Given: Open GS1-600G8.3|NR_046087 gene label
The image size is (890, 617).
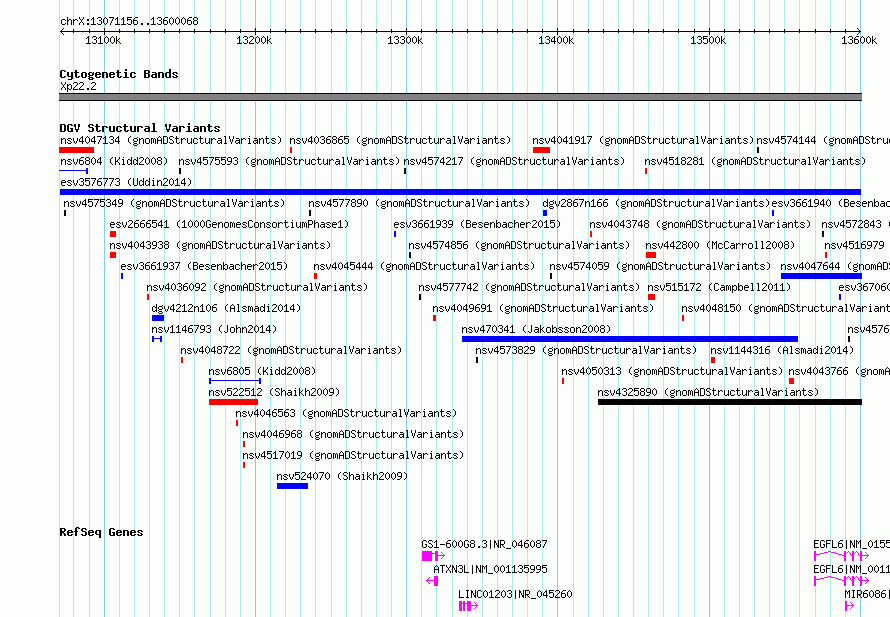Looking at the screenshot, I should point(484,544).
